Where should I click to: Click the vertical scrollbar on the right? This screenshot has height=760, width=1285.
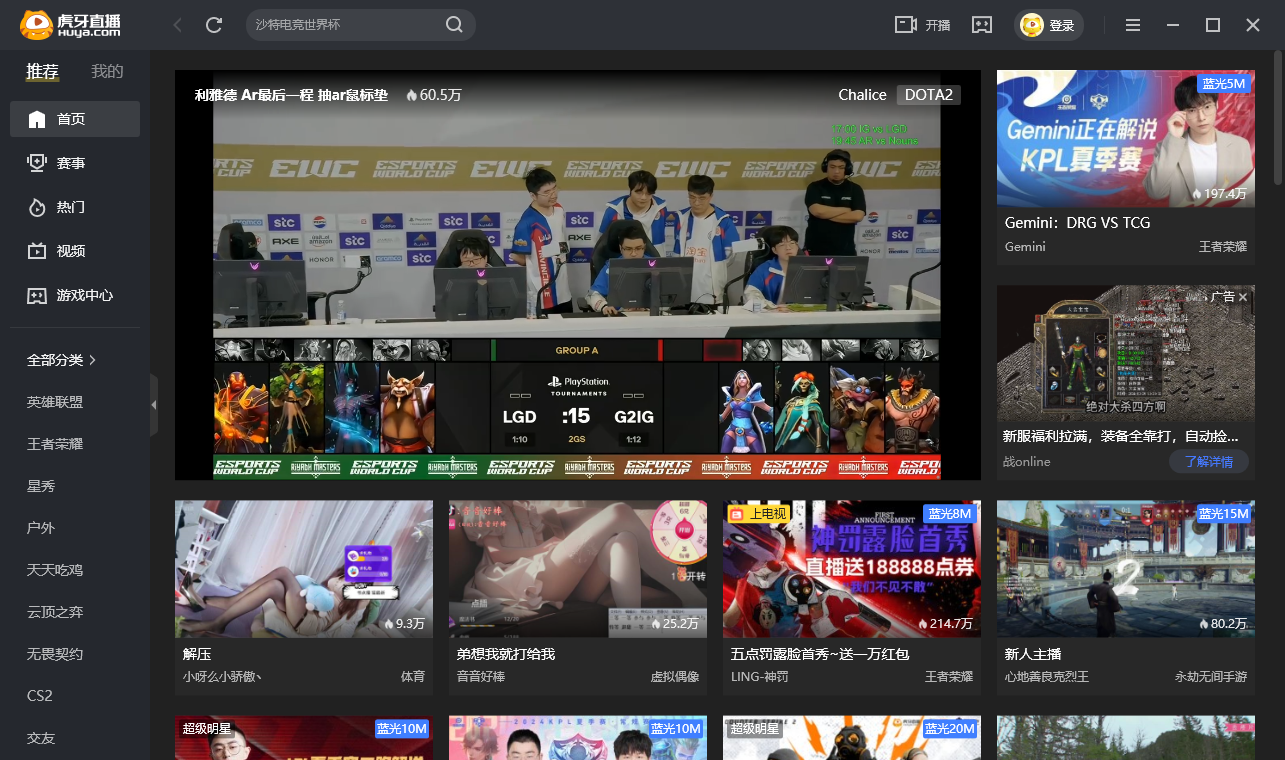click(x=1278, y=120)
